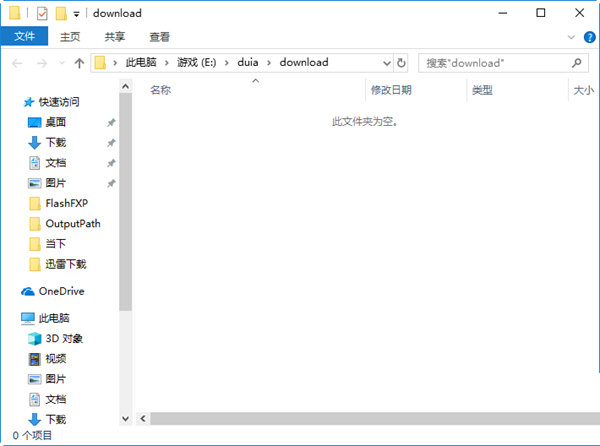Click download breadcrumb in the address bar
Image resolution: width=600 pixels, height=446 pixels.
point(304,62)
